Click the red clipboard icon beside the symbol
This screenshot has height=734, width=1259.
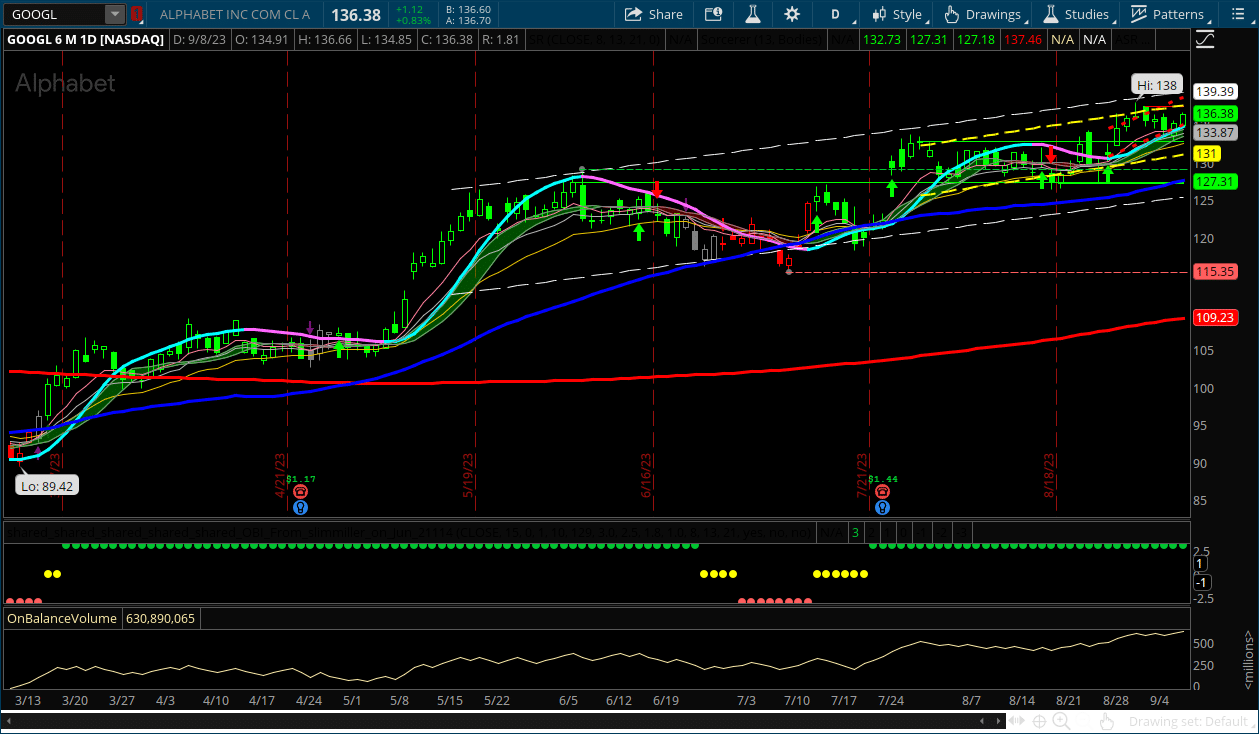pos(137,15)
